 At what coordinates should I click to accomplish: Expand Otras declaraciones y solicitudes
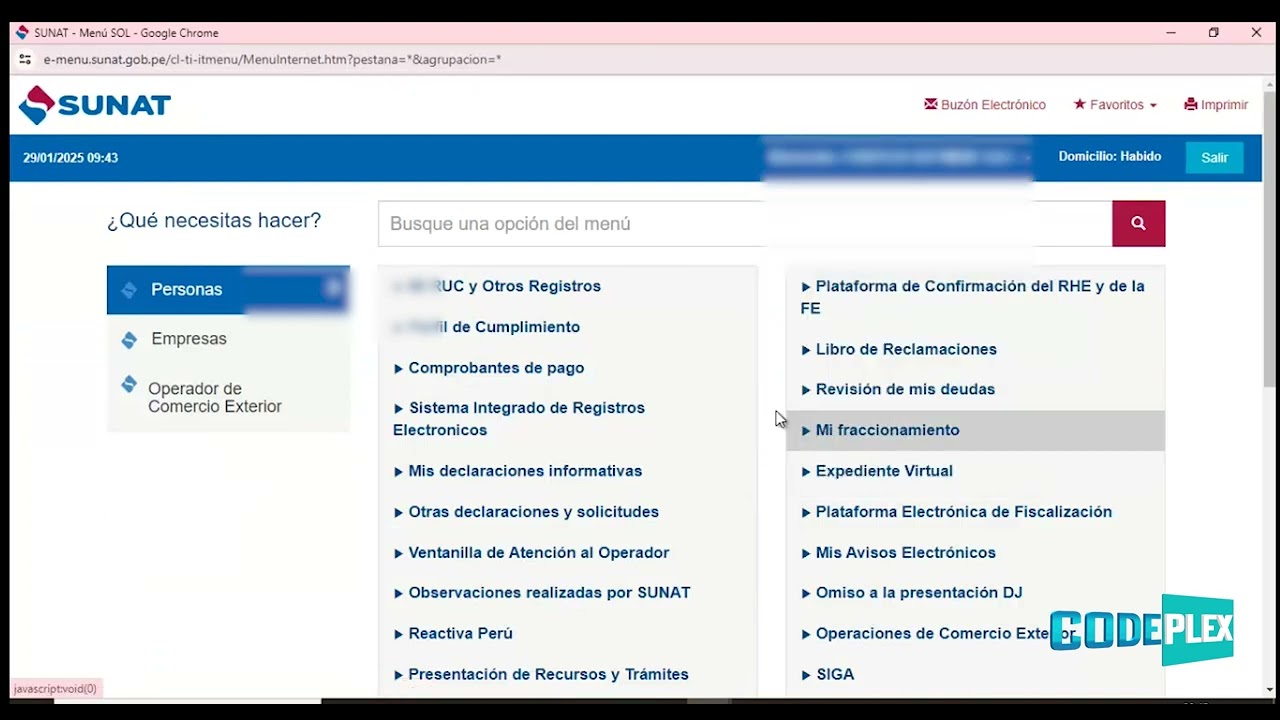point(526,512)
